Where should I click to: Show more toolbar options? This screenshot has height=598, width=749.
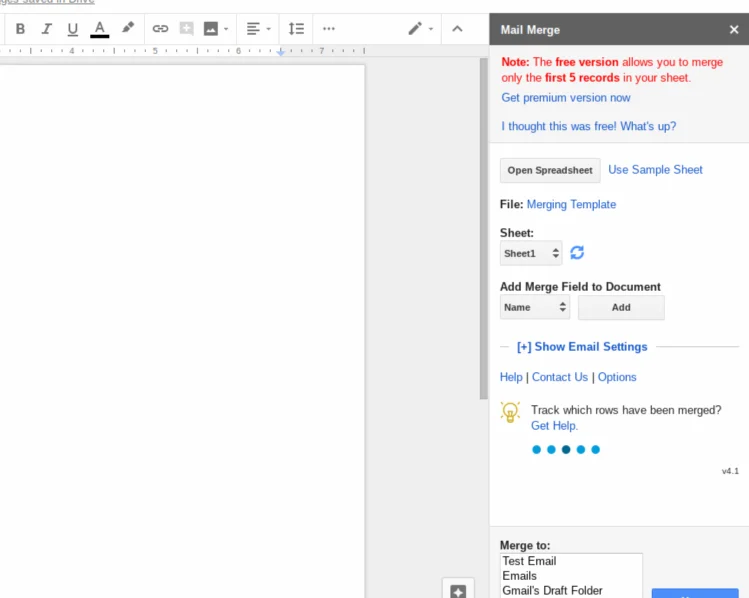click(329, 29)
